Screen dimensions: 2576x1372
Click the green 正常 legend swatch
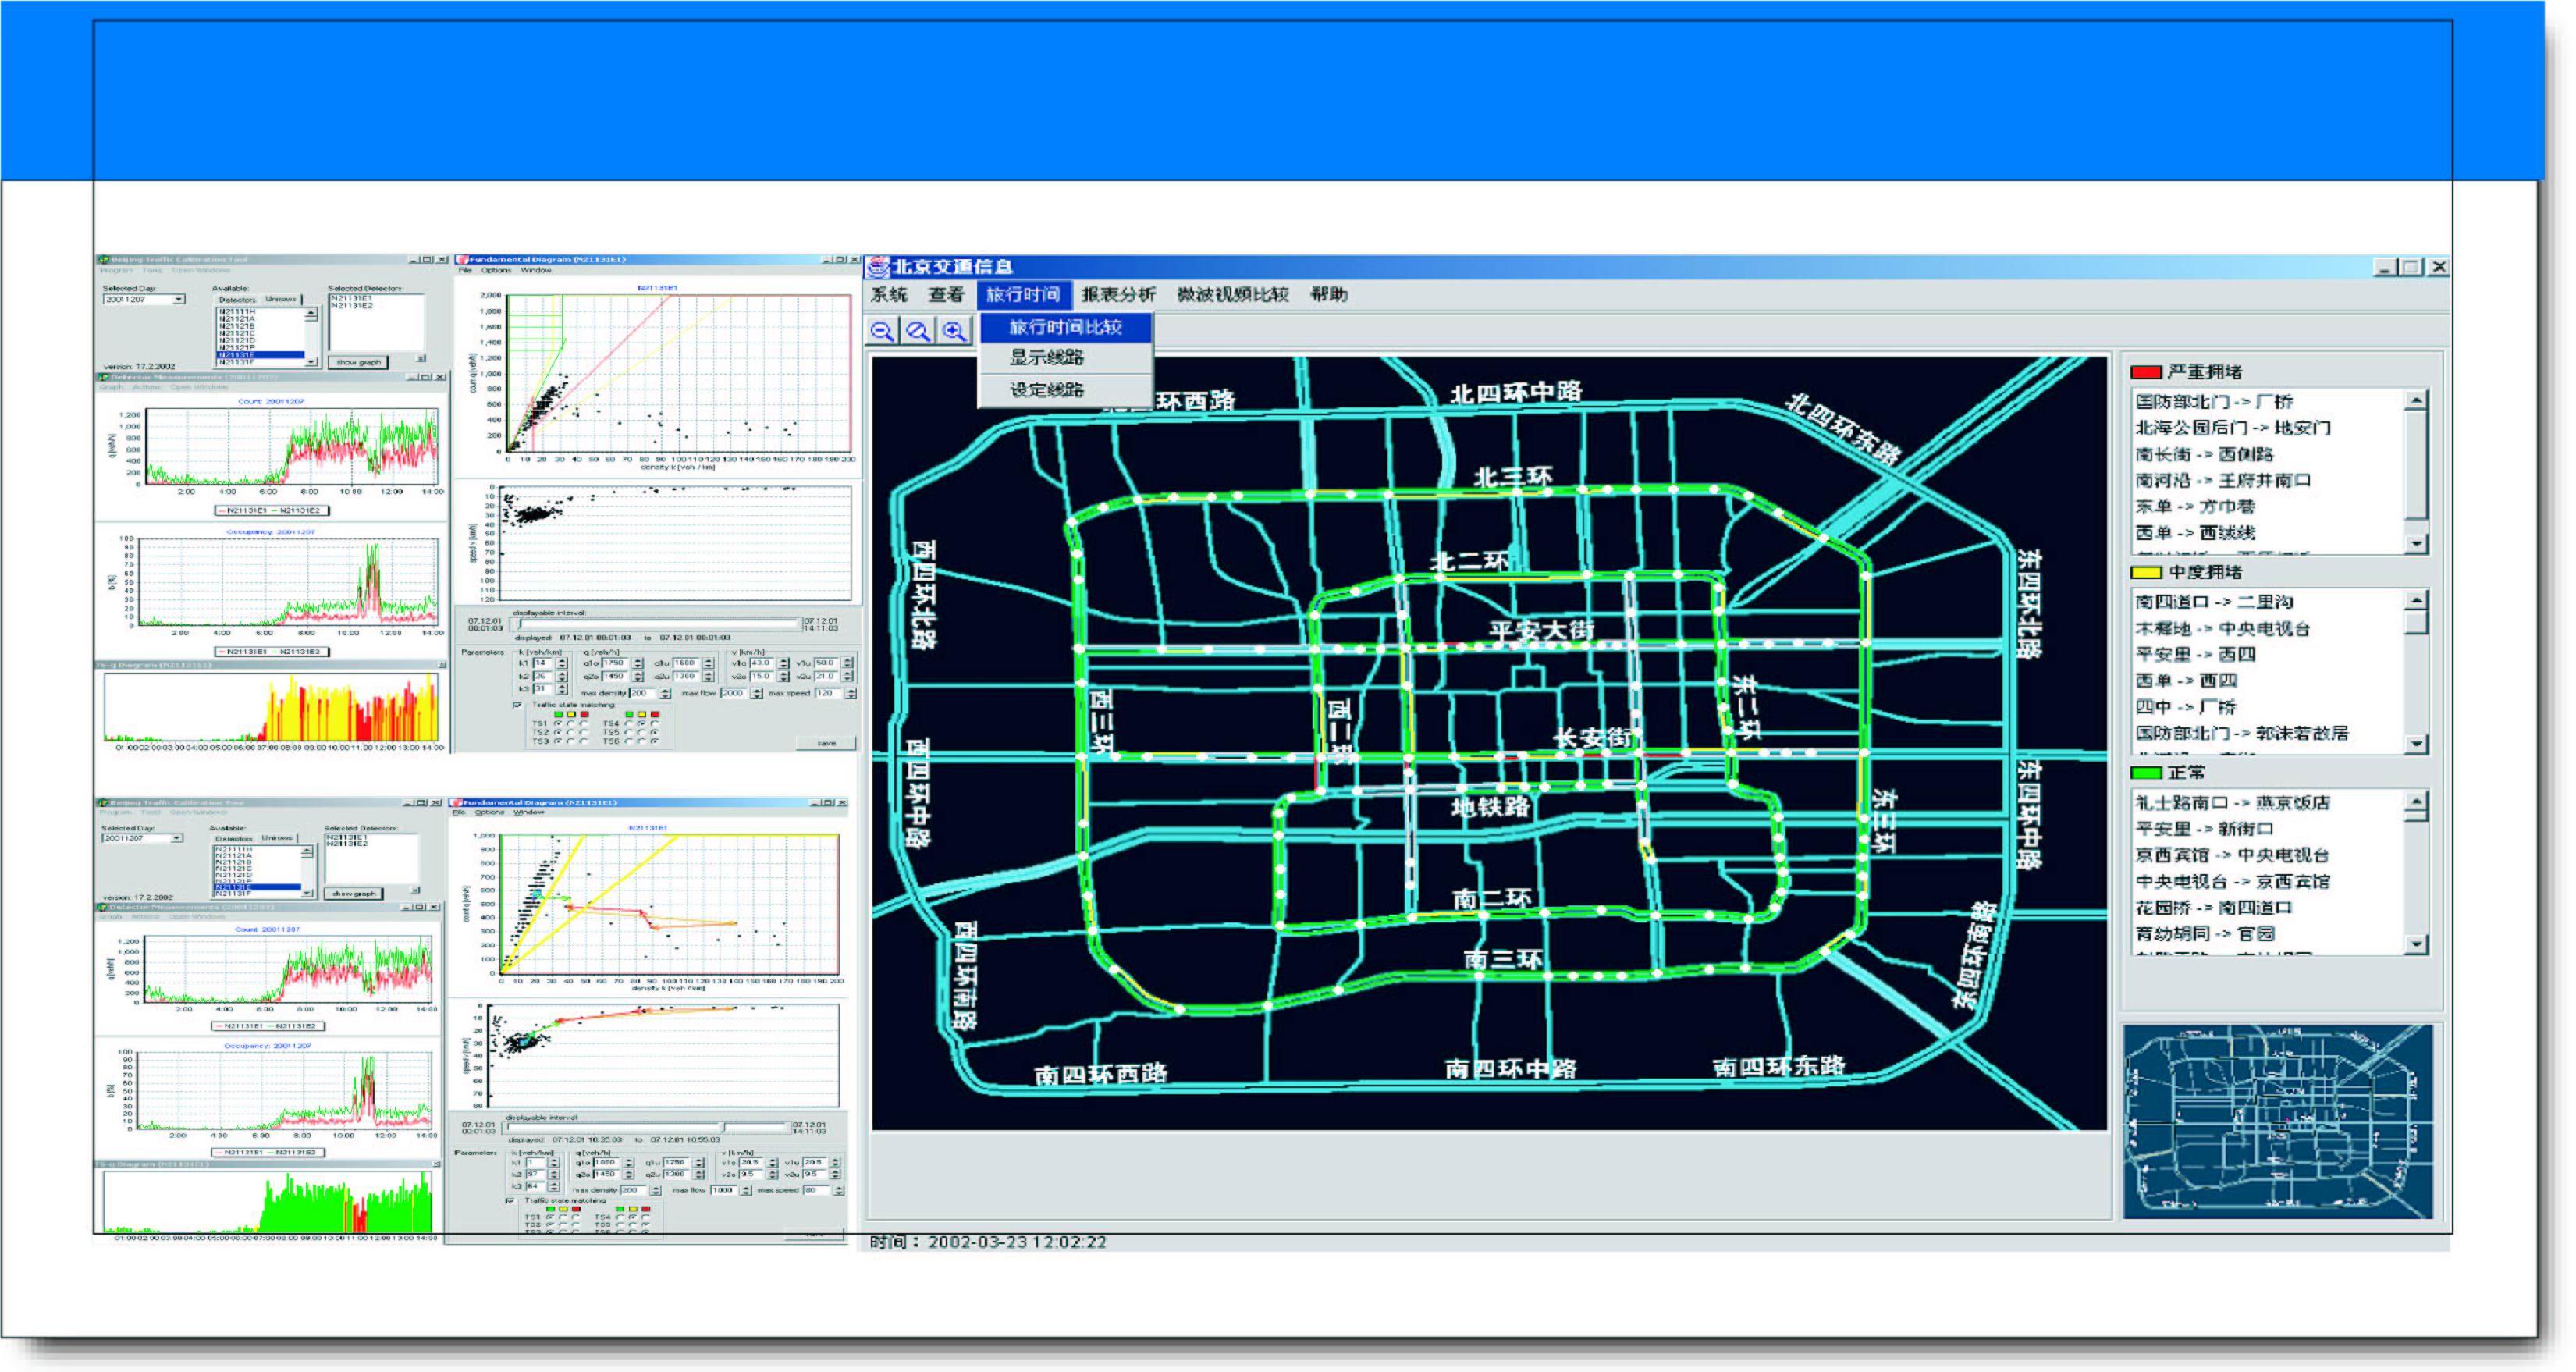point(2146,773)
